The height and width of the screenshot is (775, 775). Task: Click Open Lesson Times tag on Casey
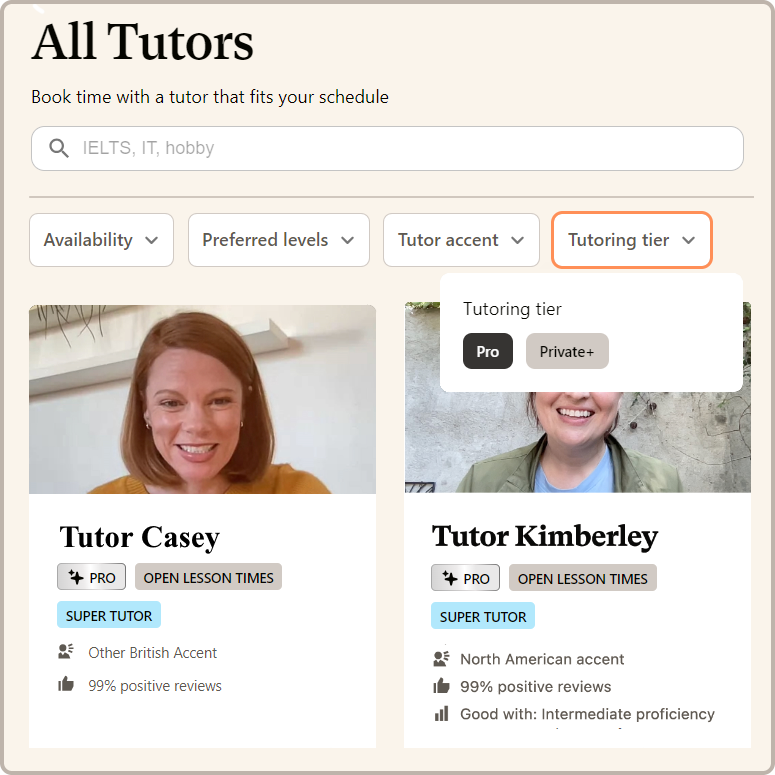coord(208,577)
